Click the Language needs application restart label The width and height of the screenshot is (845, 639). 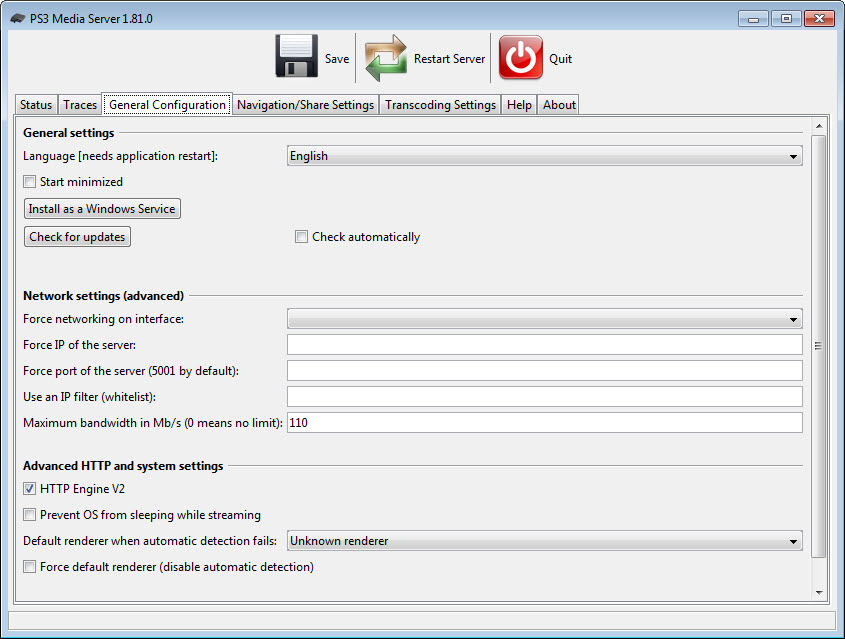(x=120, y=156)
